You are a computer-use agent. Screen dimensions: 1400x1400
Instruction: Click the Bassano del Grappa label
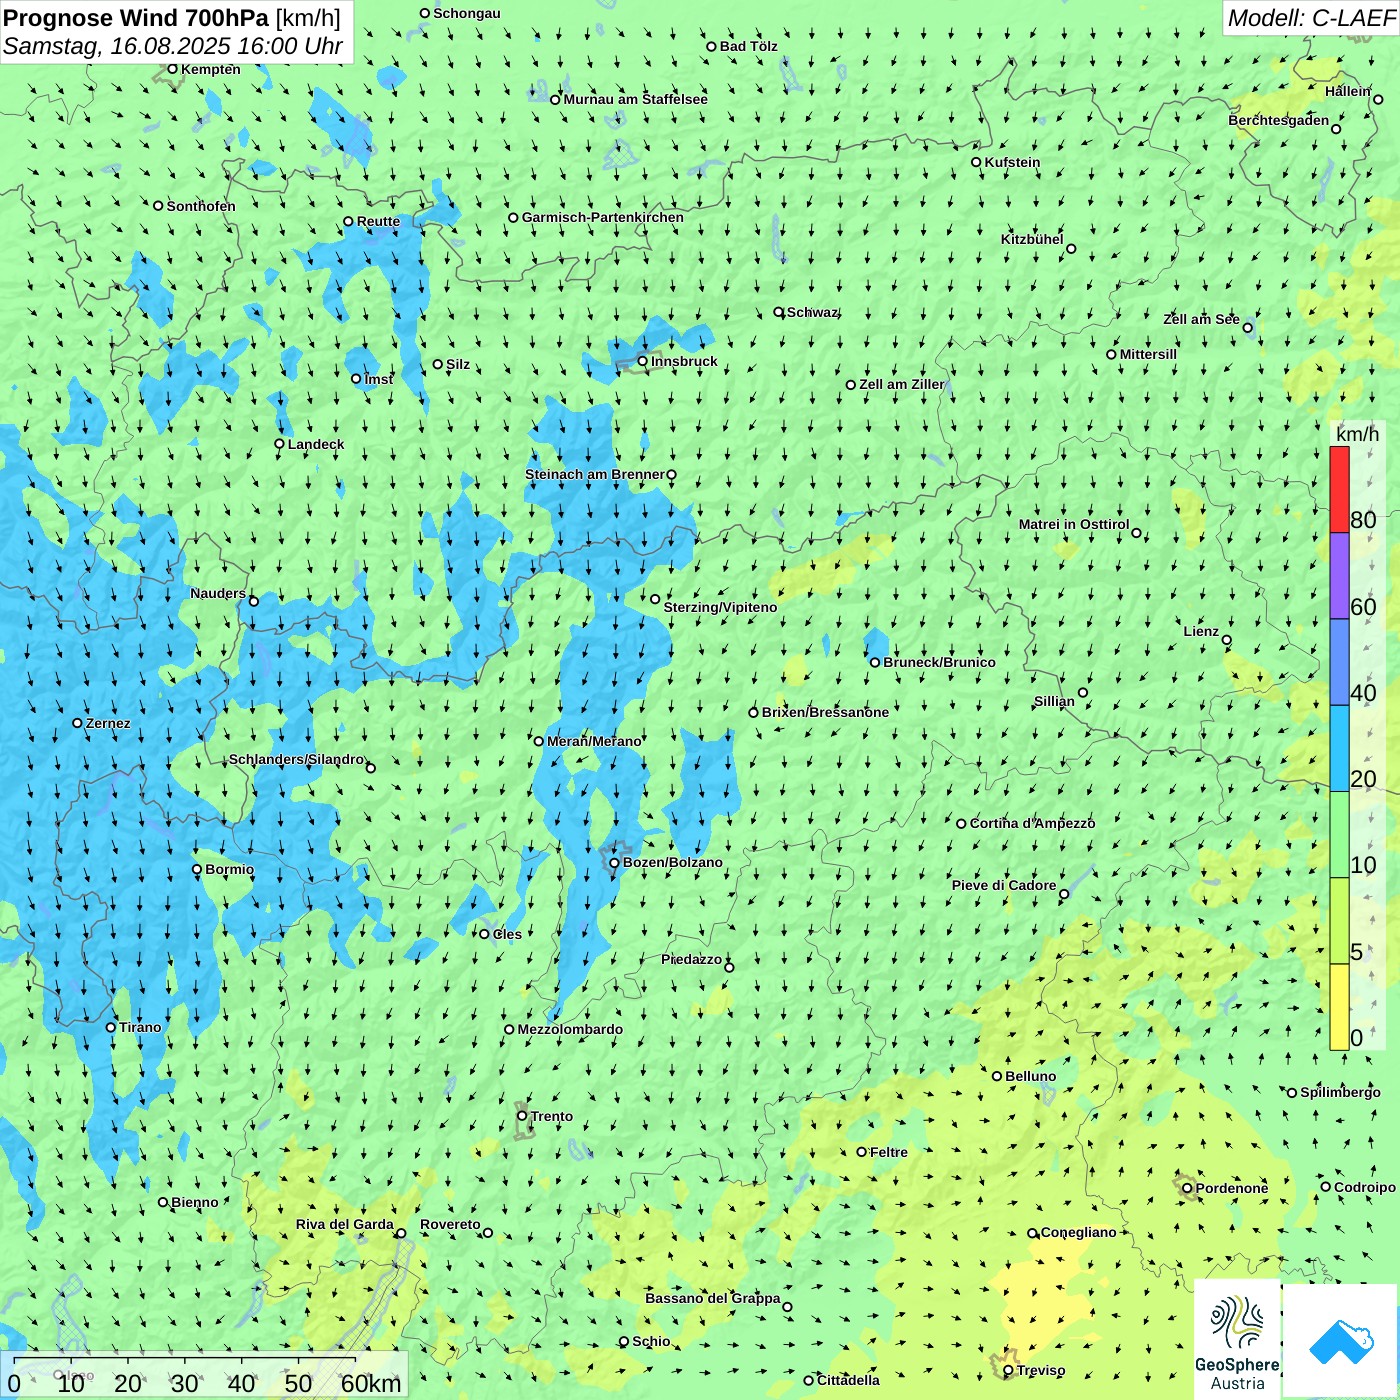click(713, 1298)
